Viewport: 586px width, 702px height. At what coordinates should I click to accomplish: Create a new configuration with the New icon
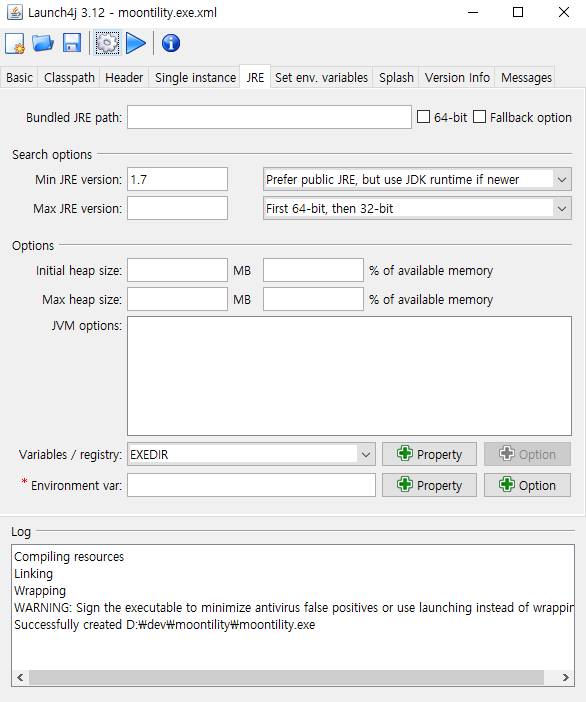(15, 43)
